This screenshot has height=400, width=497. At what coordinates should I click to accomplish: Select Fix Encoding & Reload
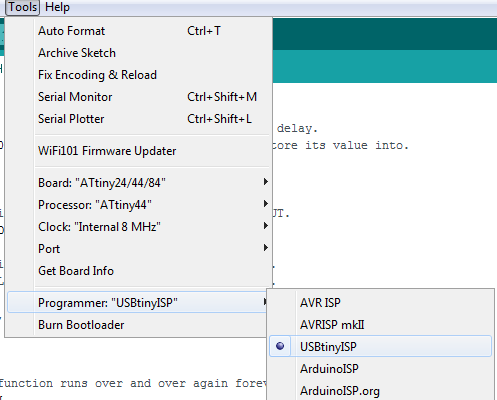tap(138, 75)
